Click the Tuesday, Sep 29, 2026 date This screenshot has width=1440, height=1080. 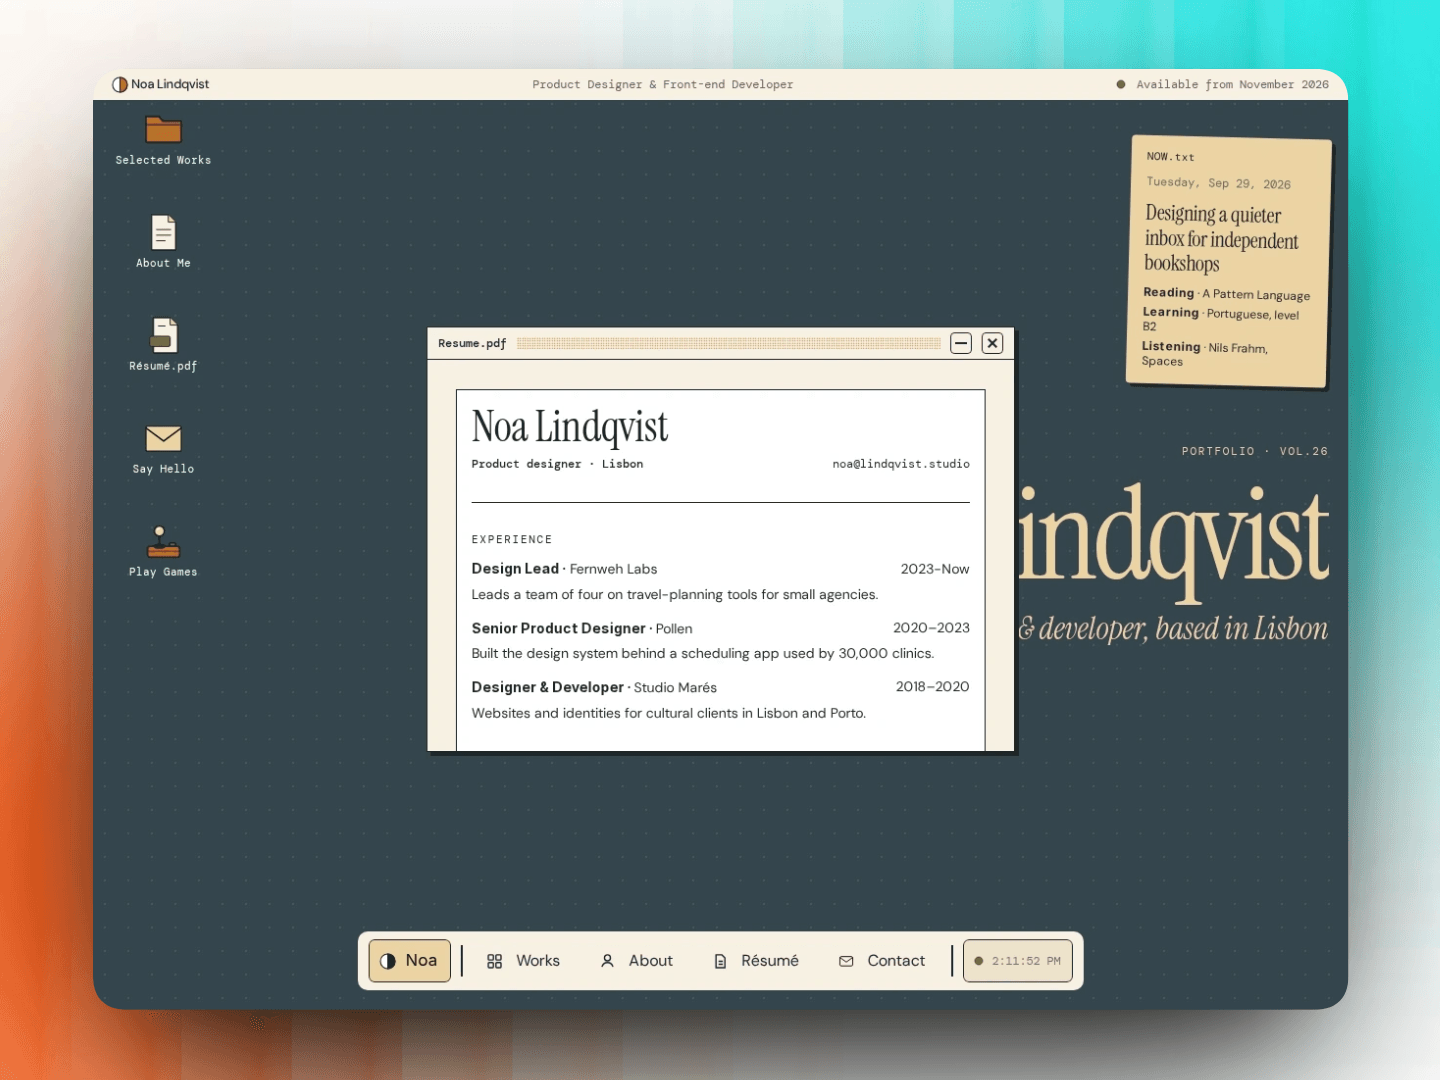1218,183
